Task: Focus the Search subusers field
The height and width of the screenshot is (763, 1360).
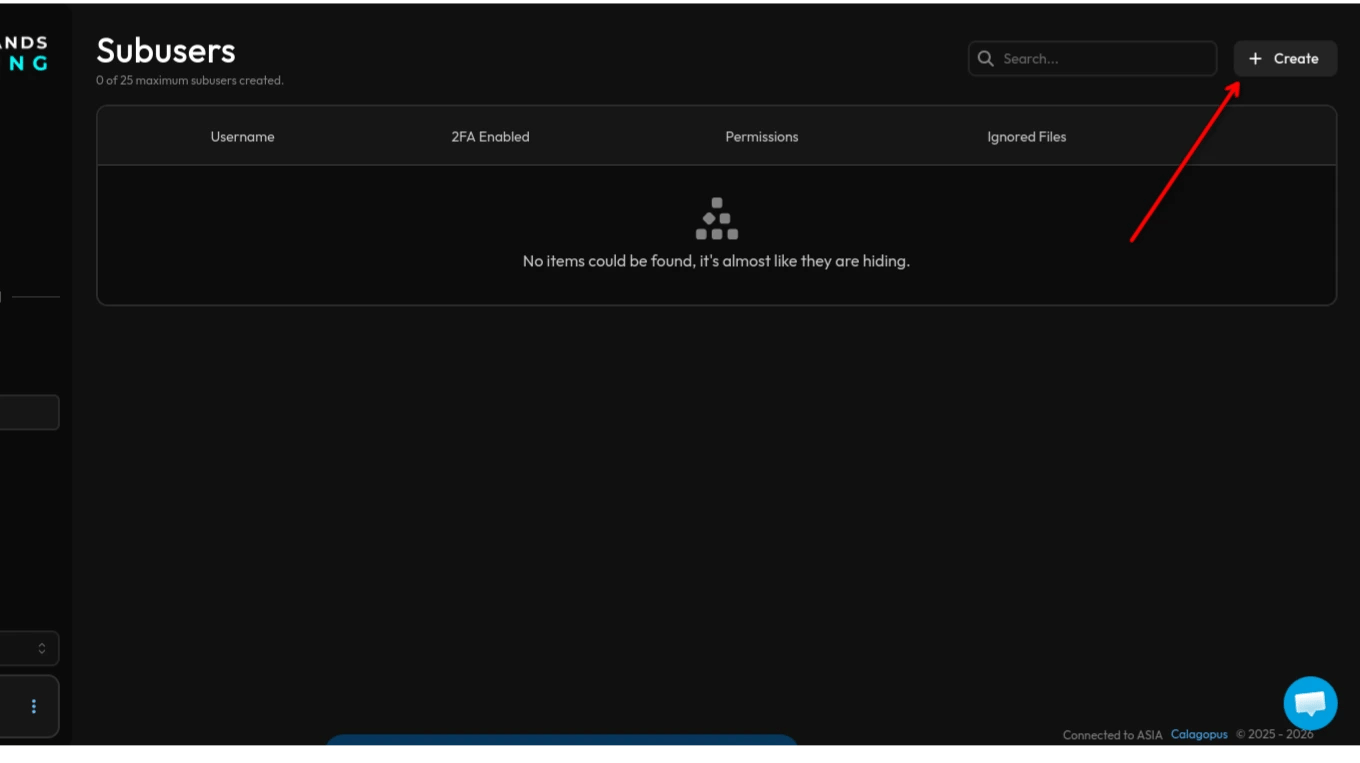Action: [x=1092, y=59]
